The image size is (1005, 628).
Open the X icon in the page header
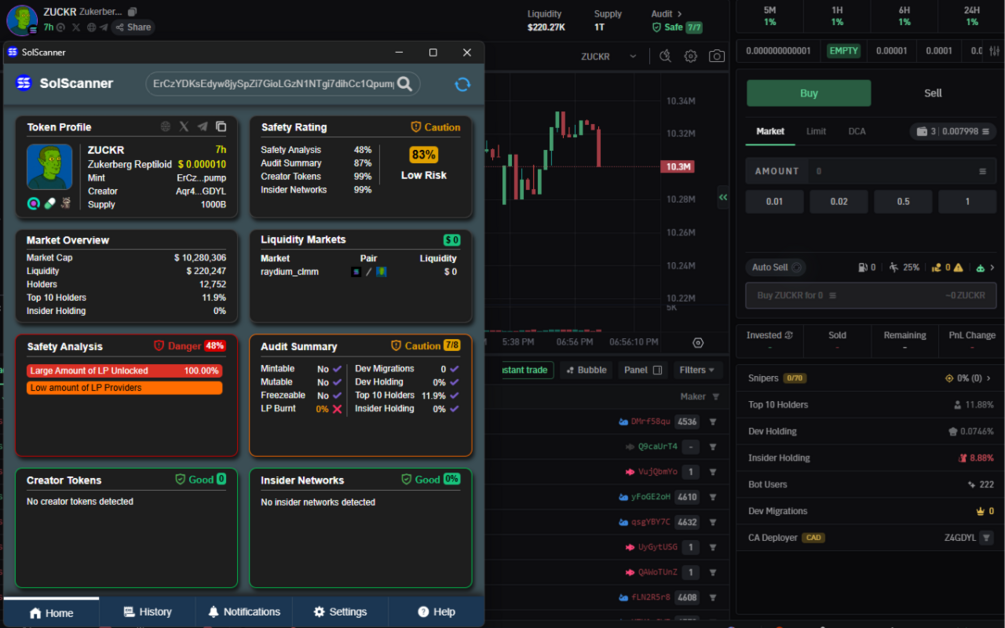coord(76,27)
